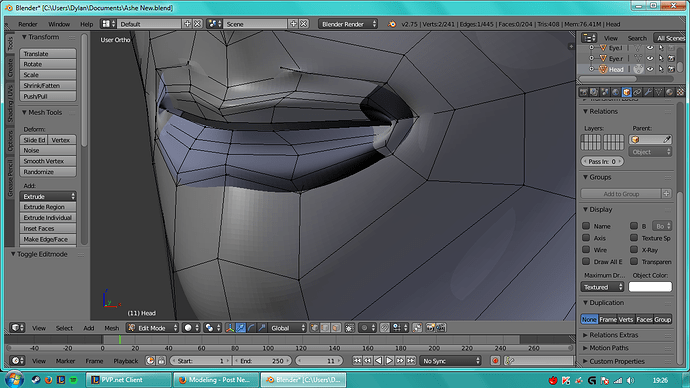Click the End frame 250 field
The image size is (690, 388).
click(262, 361)
